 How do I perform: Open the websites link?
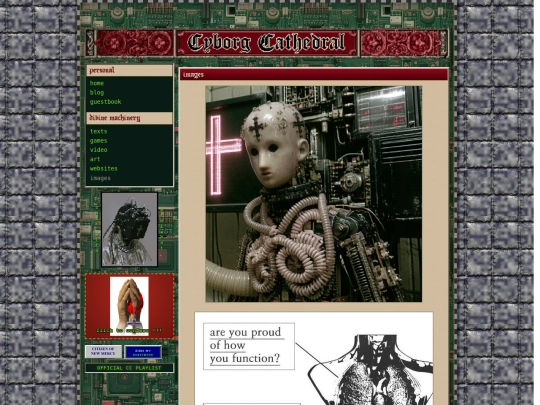click(x=104, y=169)
